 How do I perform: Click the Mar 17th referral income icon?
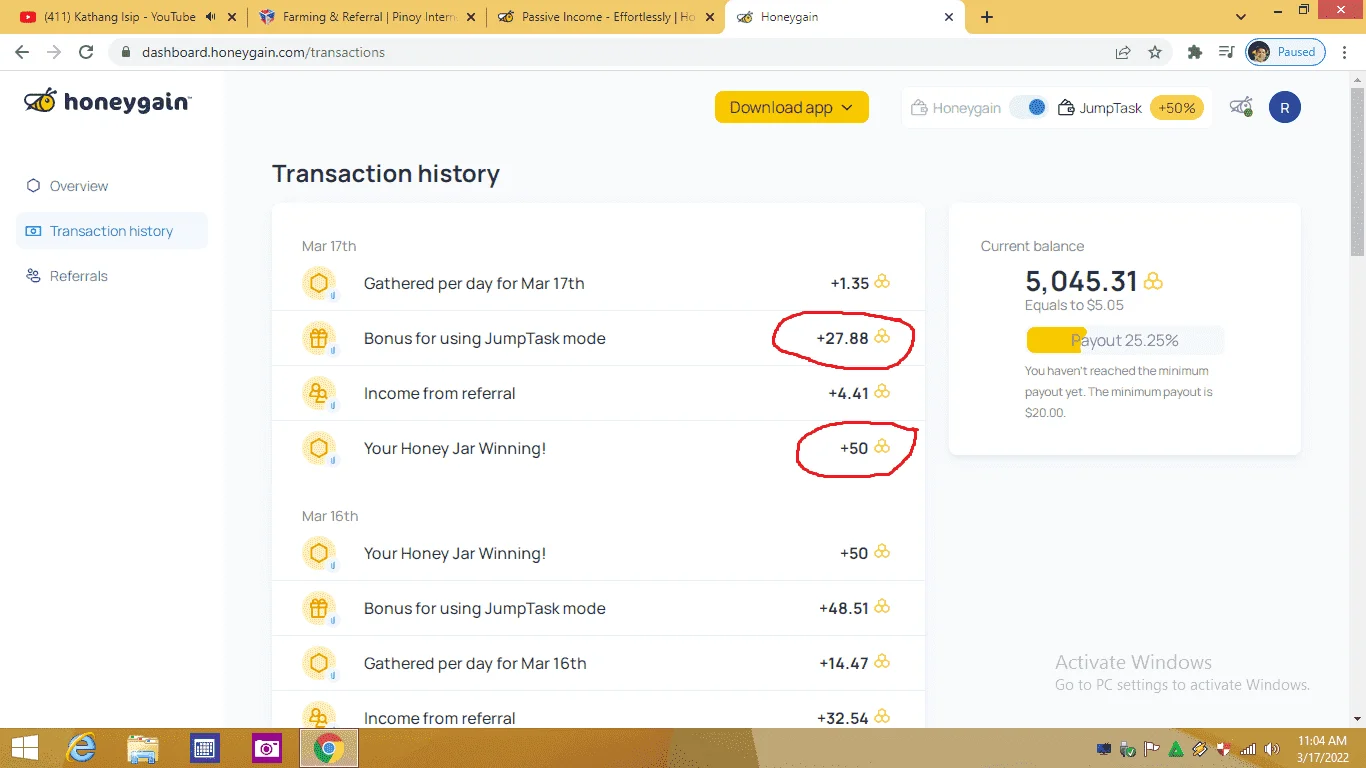(x=319, y=394)
